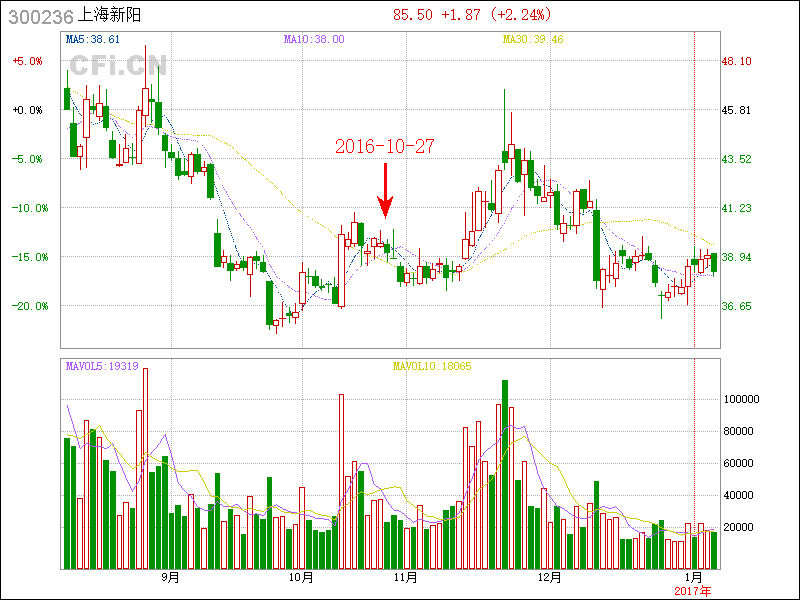The width and height of the screenshot is (800, 600).
Task: Click the tallest green volume bar near December
Action: tap(505, 474)
